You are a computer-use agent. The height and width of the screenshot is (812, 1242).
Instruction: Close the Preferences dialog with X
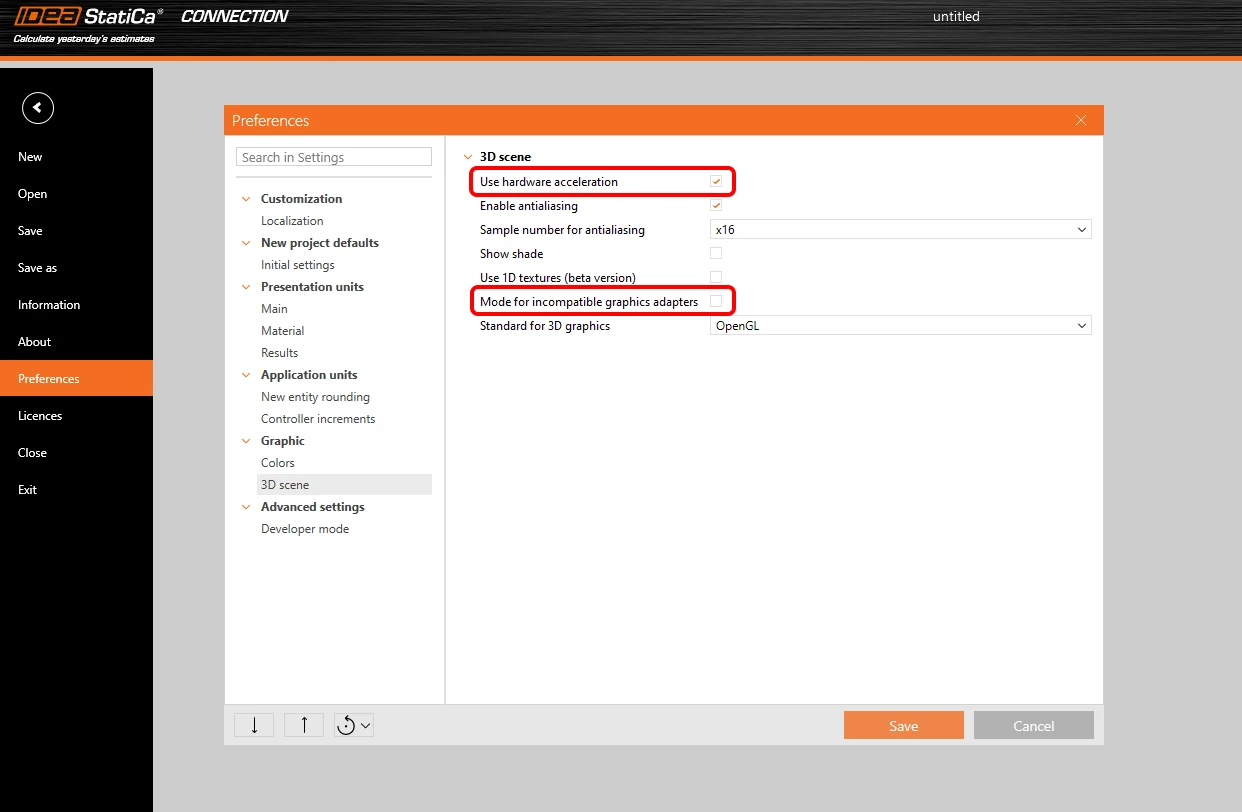tap(1081, 120)
